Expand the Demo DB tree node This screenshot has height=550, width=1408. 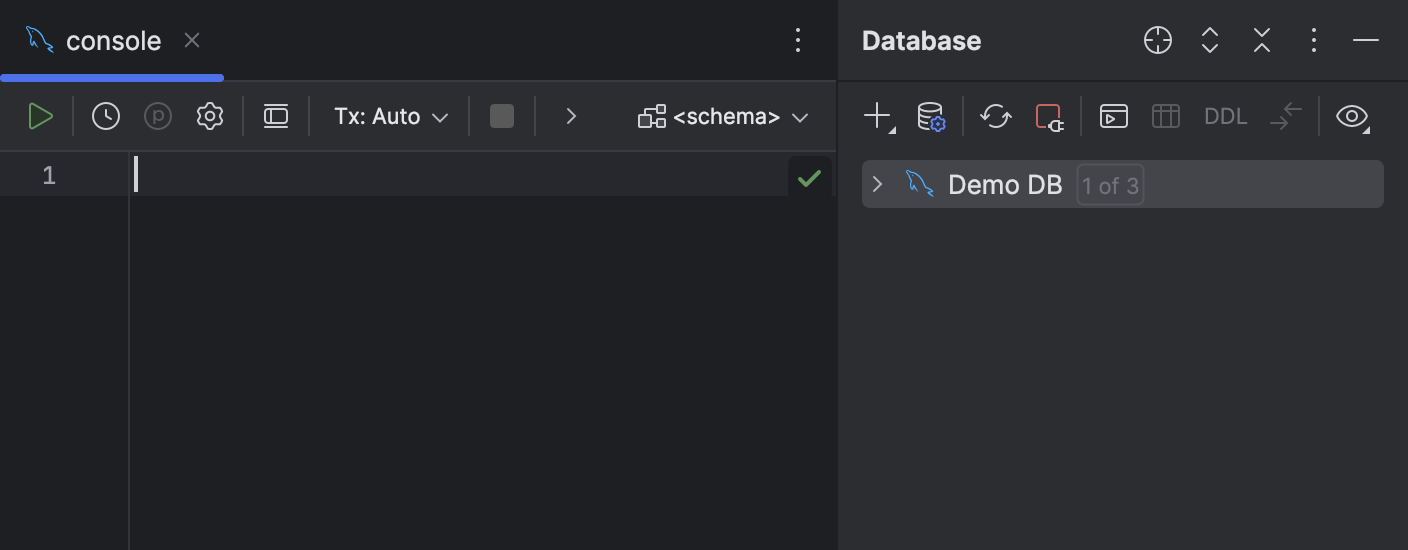878,185
